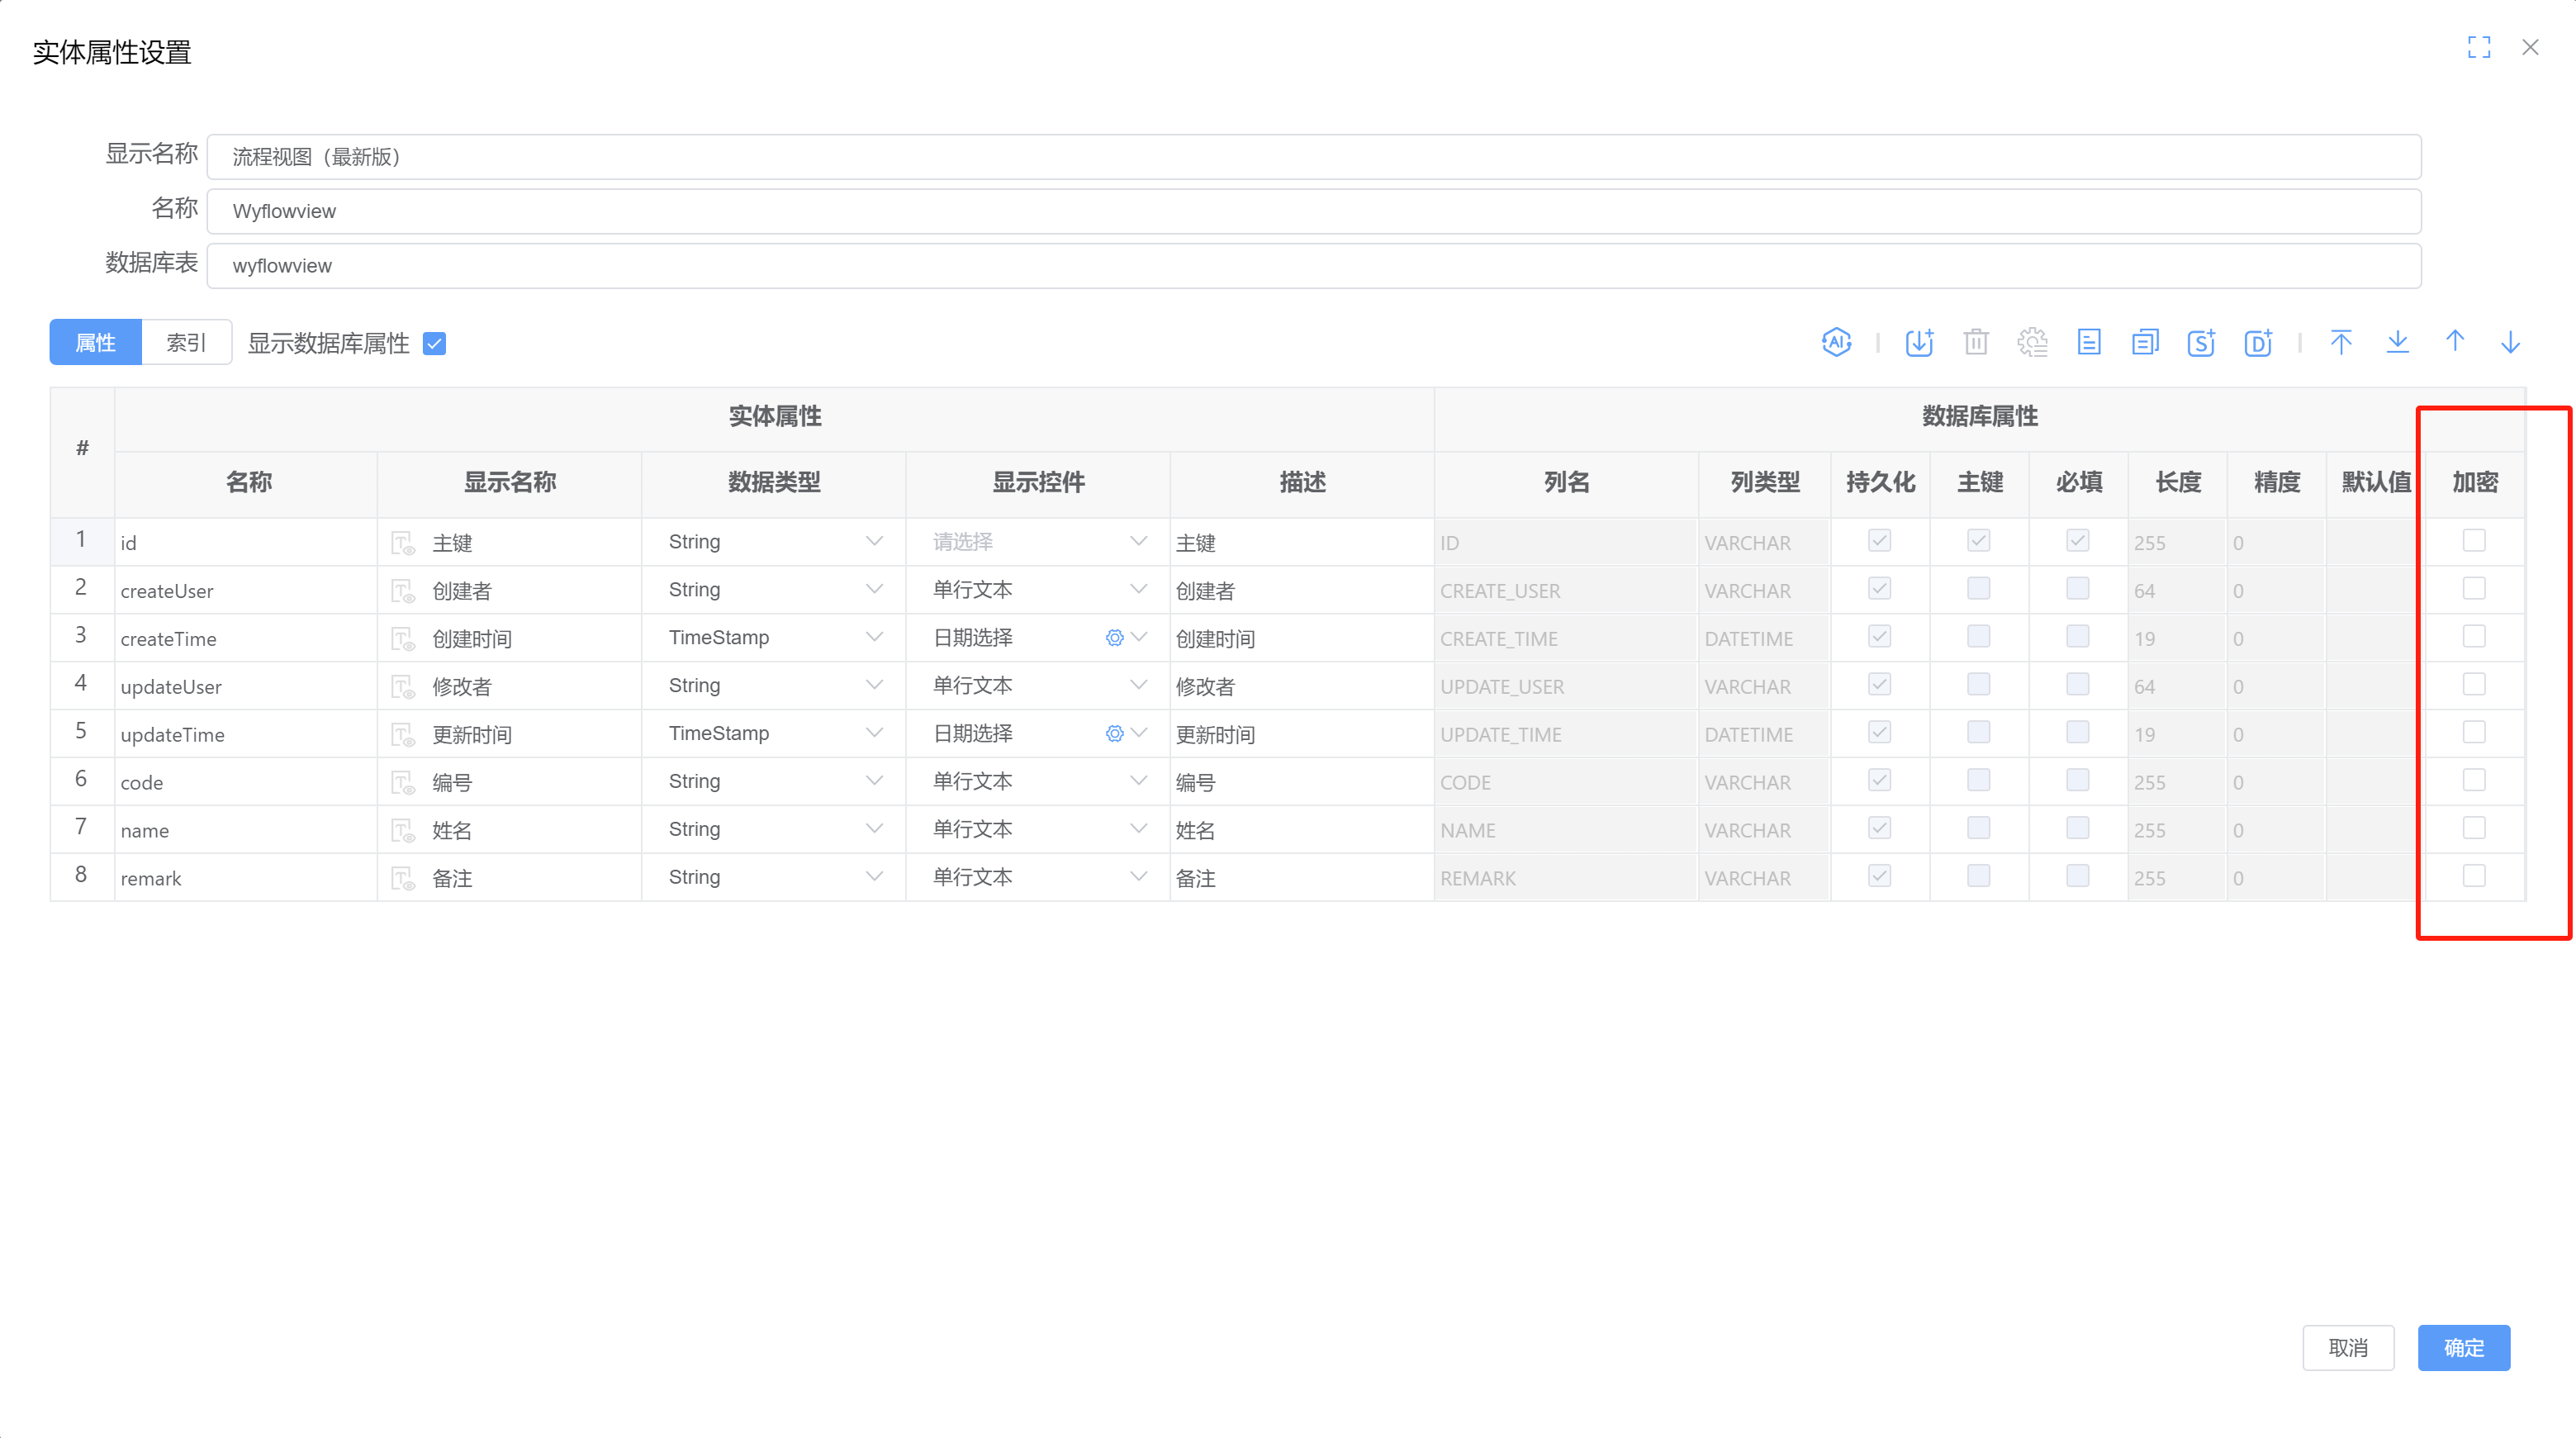Screen dimensions: 2576x1438
Task: Click the move-to-top arrow icon
Action: [2341, 343]
